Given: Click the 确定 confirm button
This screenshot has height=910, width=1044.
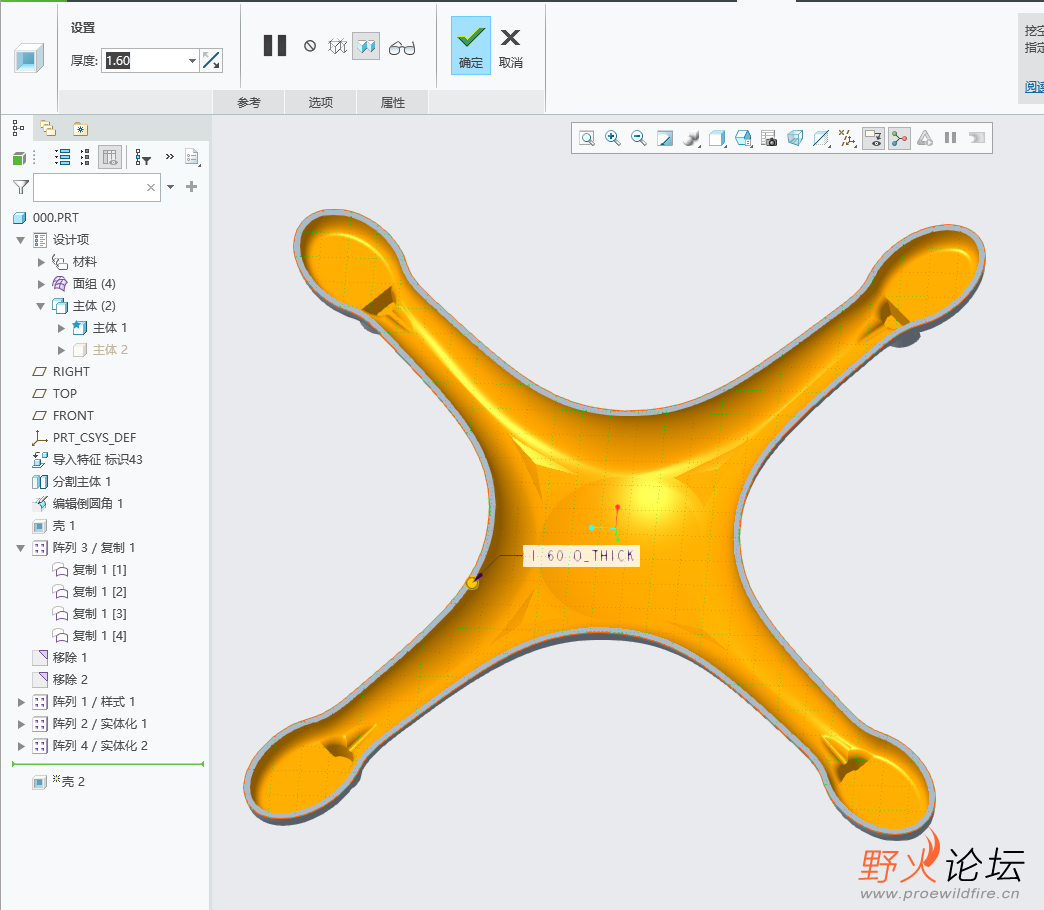Looking at the screenshot, I should pyautogui.click(x=470, y=46).
